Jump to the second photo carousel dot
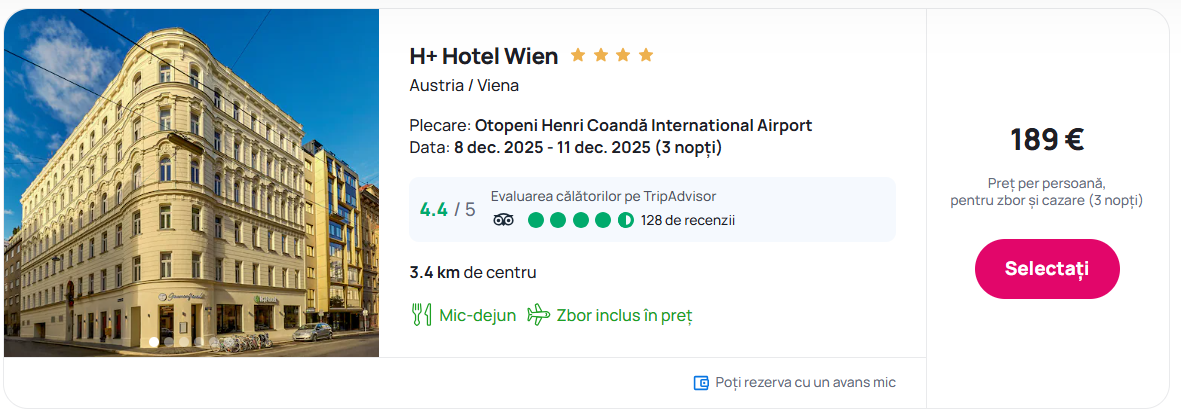Image resolution: width=1181 pixels, height=413 pixels. pyautogui.click(x=169, y=342)
